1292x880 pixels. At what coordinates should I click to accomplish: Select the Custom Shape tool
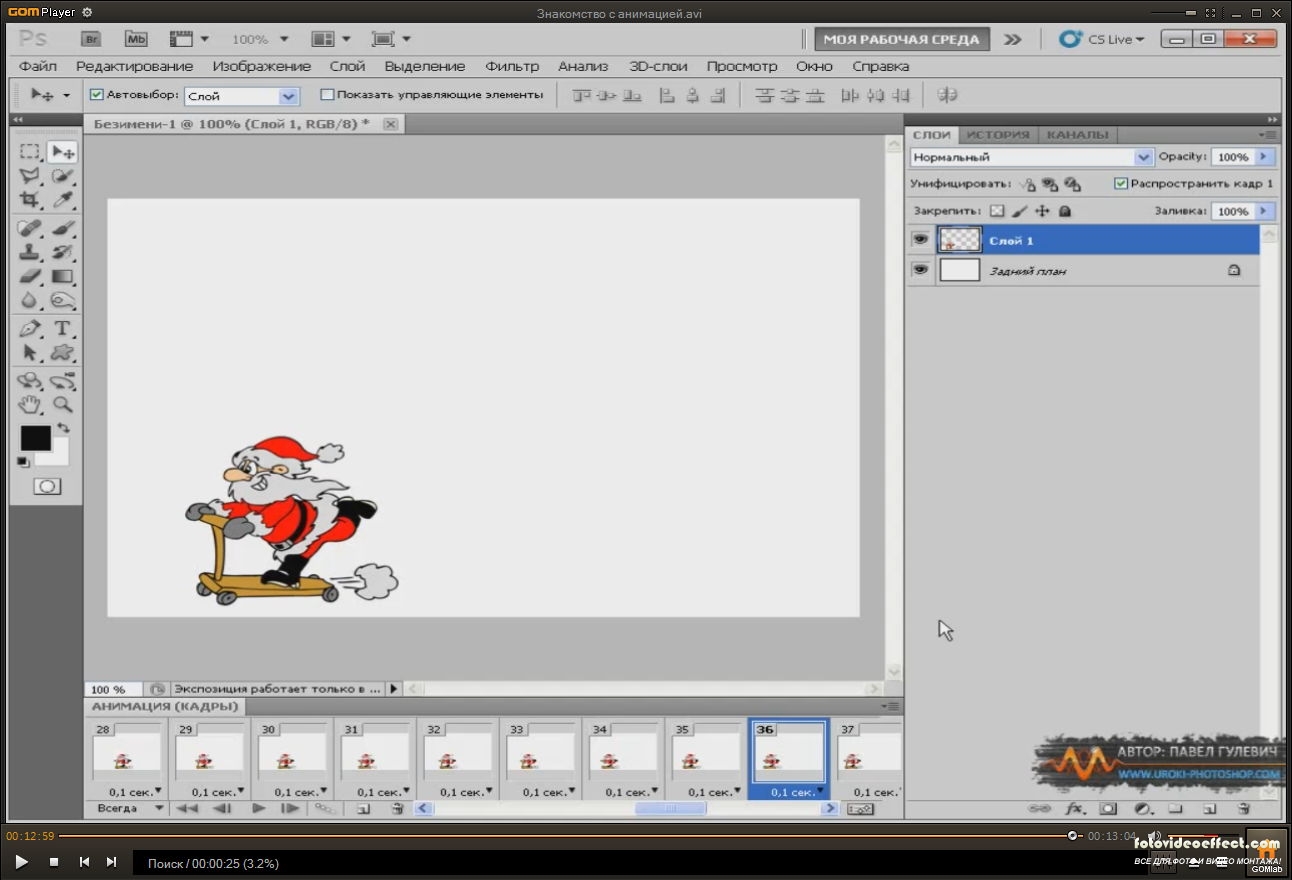coord(63,353)
